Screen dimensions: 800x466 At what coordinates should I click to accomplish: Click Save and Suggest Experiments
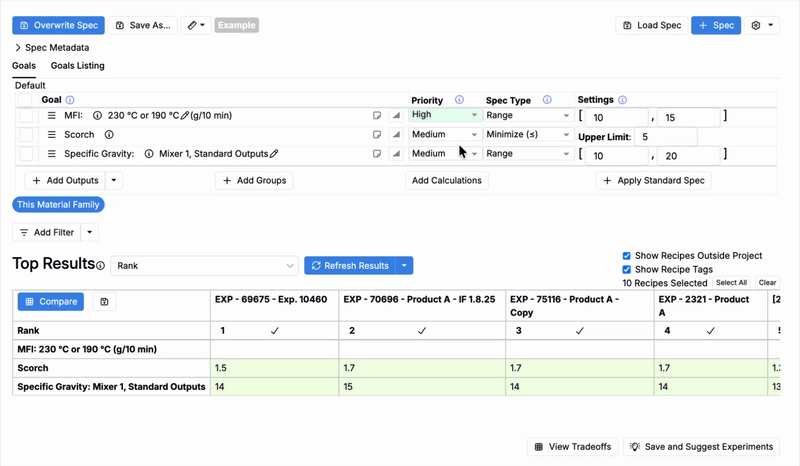tap(701, 447)
